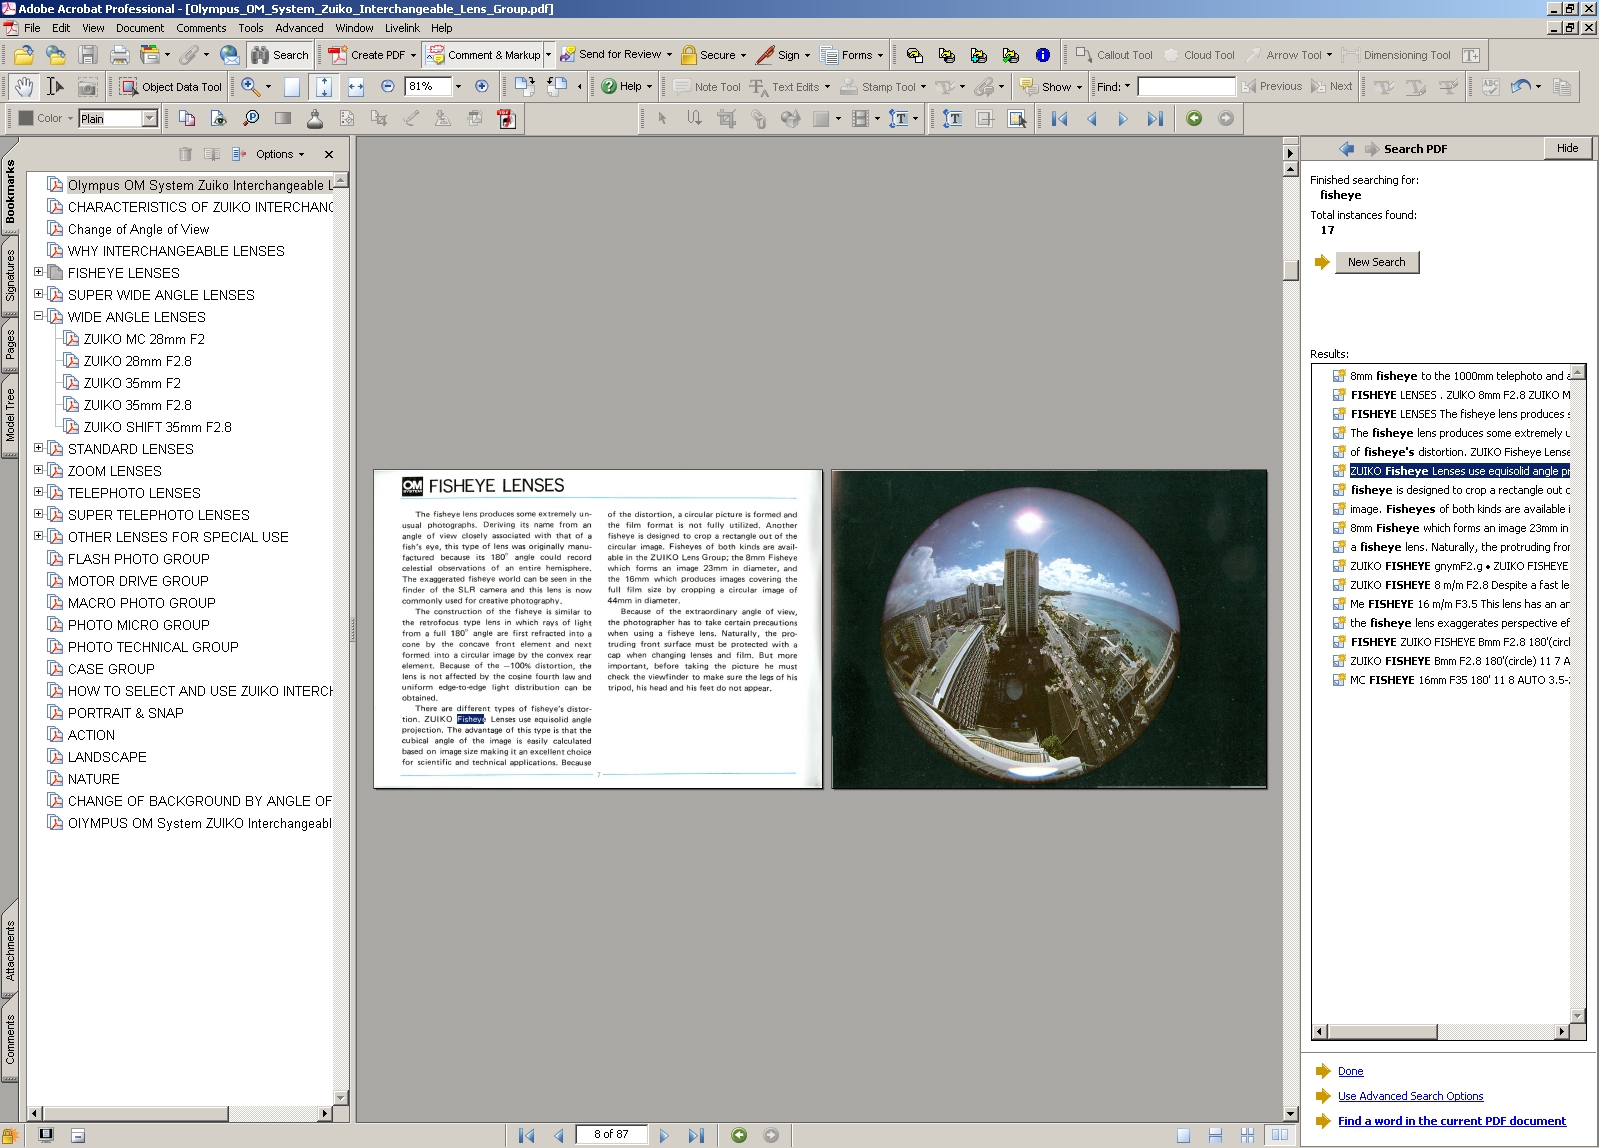The width and height of the screenshot is (1599, 1148).
Task: Go to first page from top toolbar
Action: 1060,119
